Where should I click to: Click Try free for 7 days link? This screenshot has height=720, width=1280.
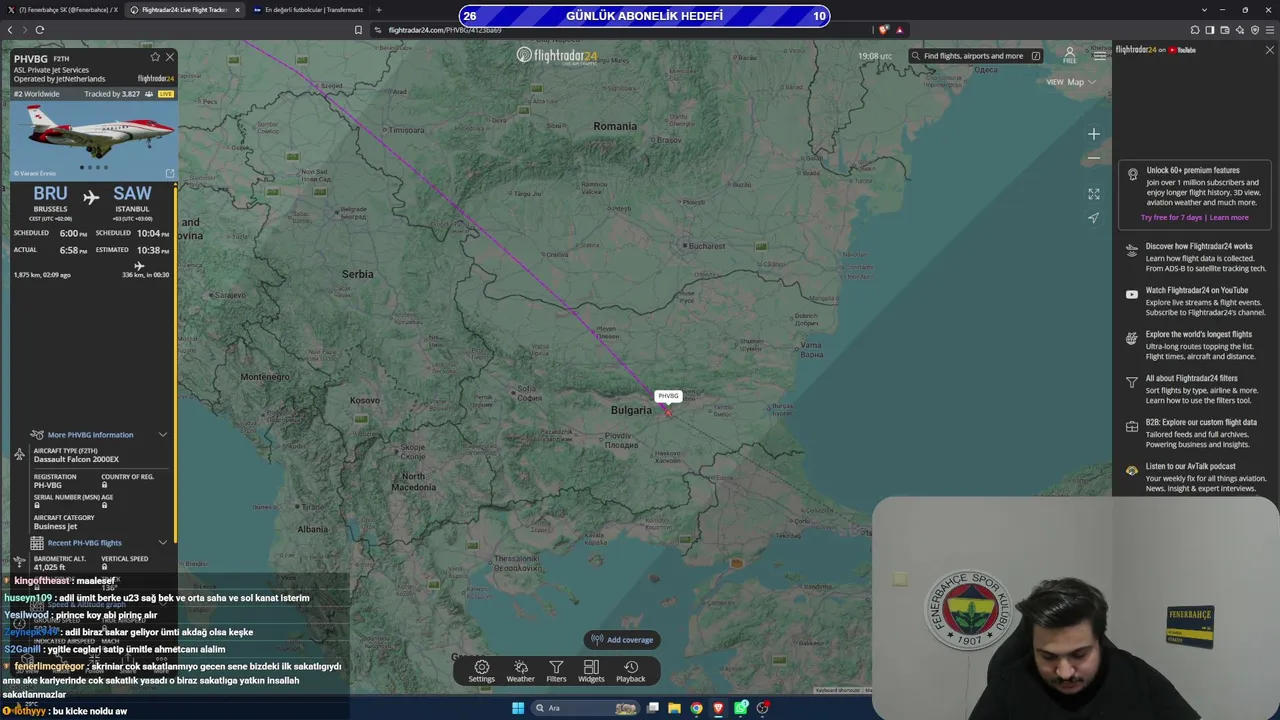tap(1172, 217)
